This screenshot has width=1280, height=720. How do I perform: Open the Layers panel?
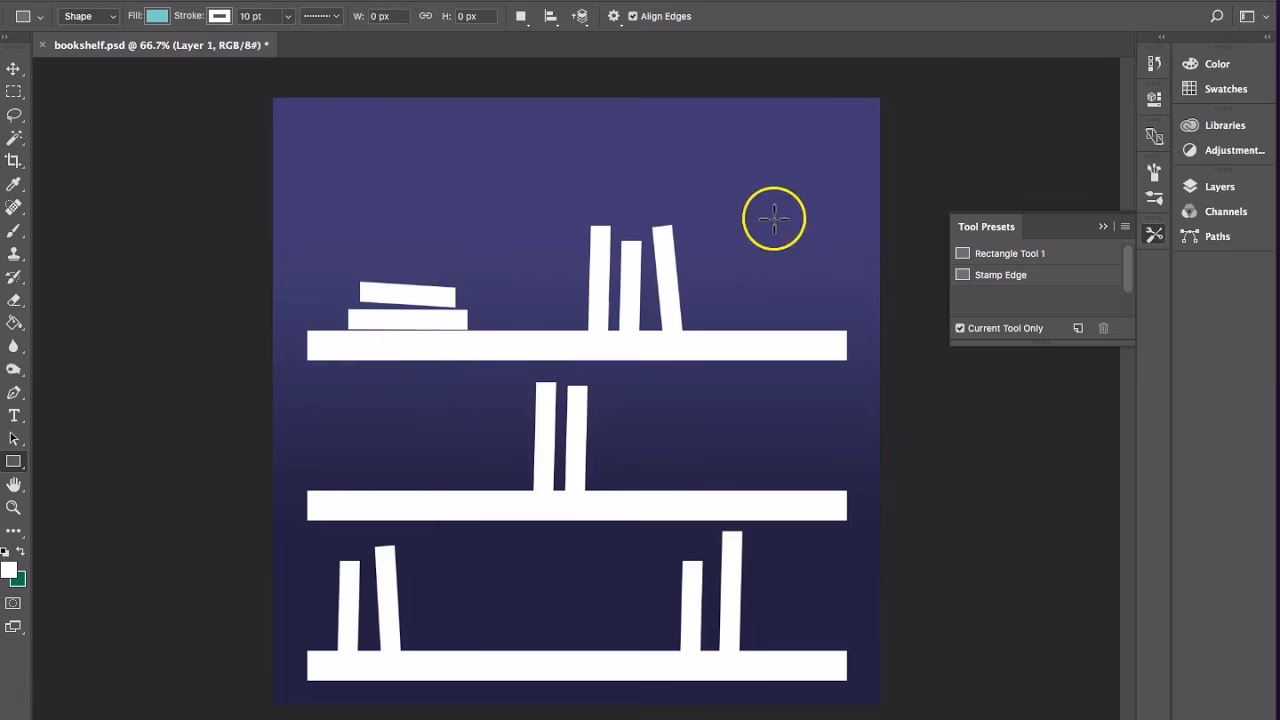tap(1218, 186)
